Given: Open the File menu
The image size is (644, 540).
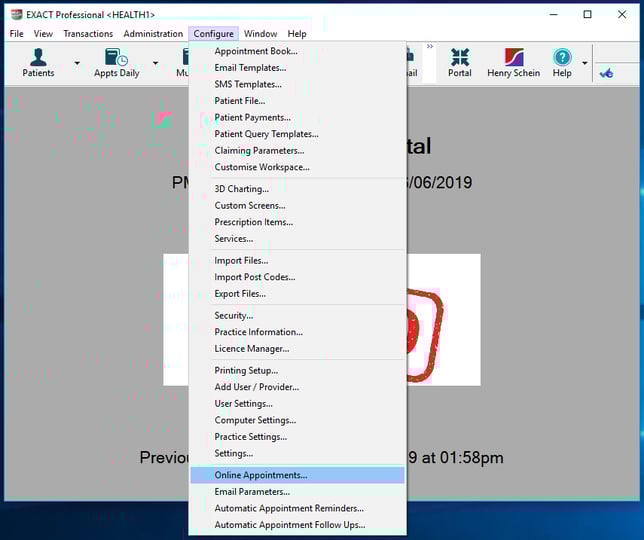Looking at the screenshot, I should 16,34.
